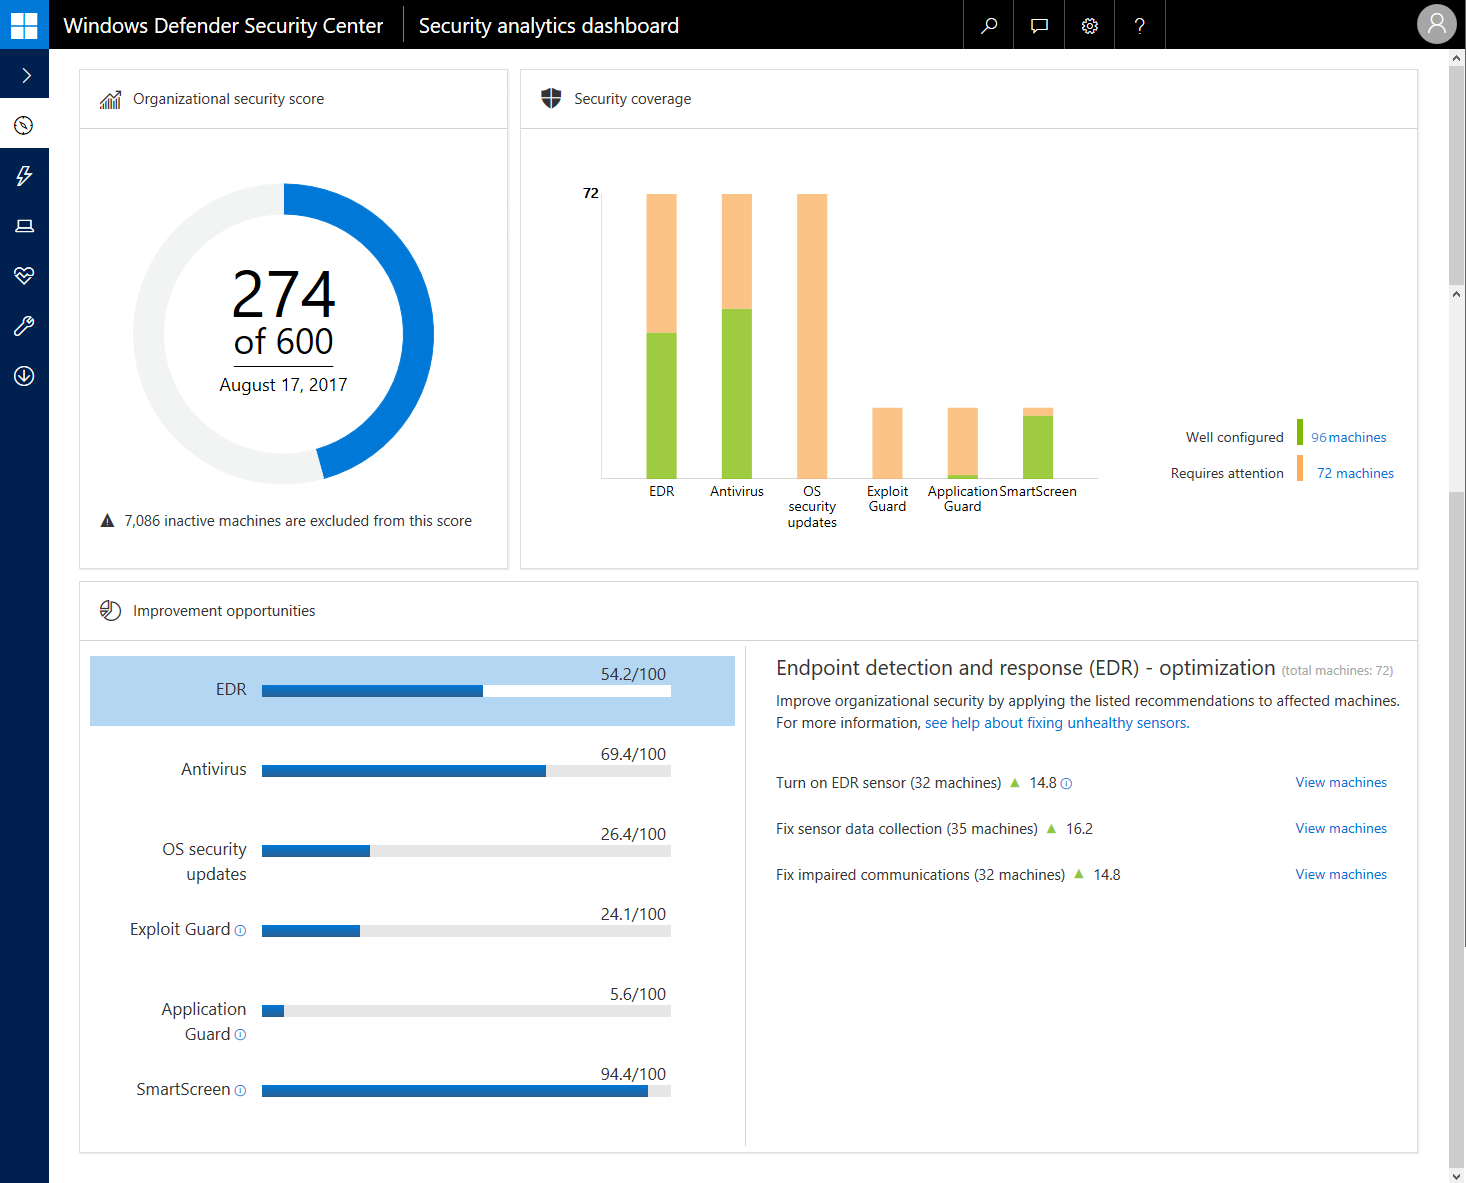Open the help about fixing unhealthy sensors link
Screen dimensions: 1466x1183
(1056, 723)
